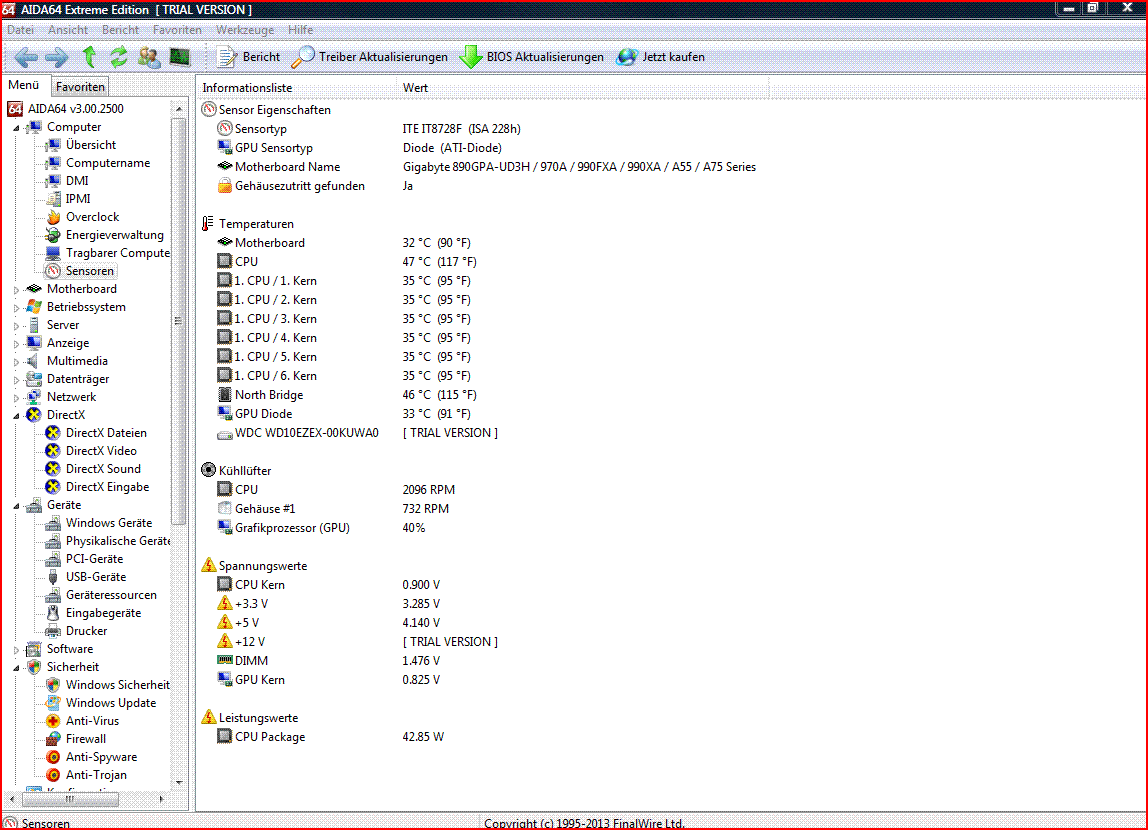This screenshot has height=830, width=1148.
Task: Click the PCI-Geräte icon
Action: click(53, 559)
